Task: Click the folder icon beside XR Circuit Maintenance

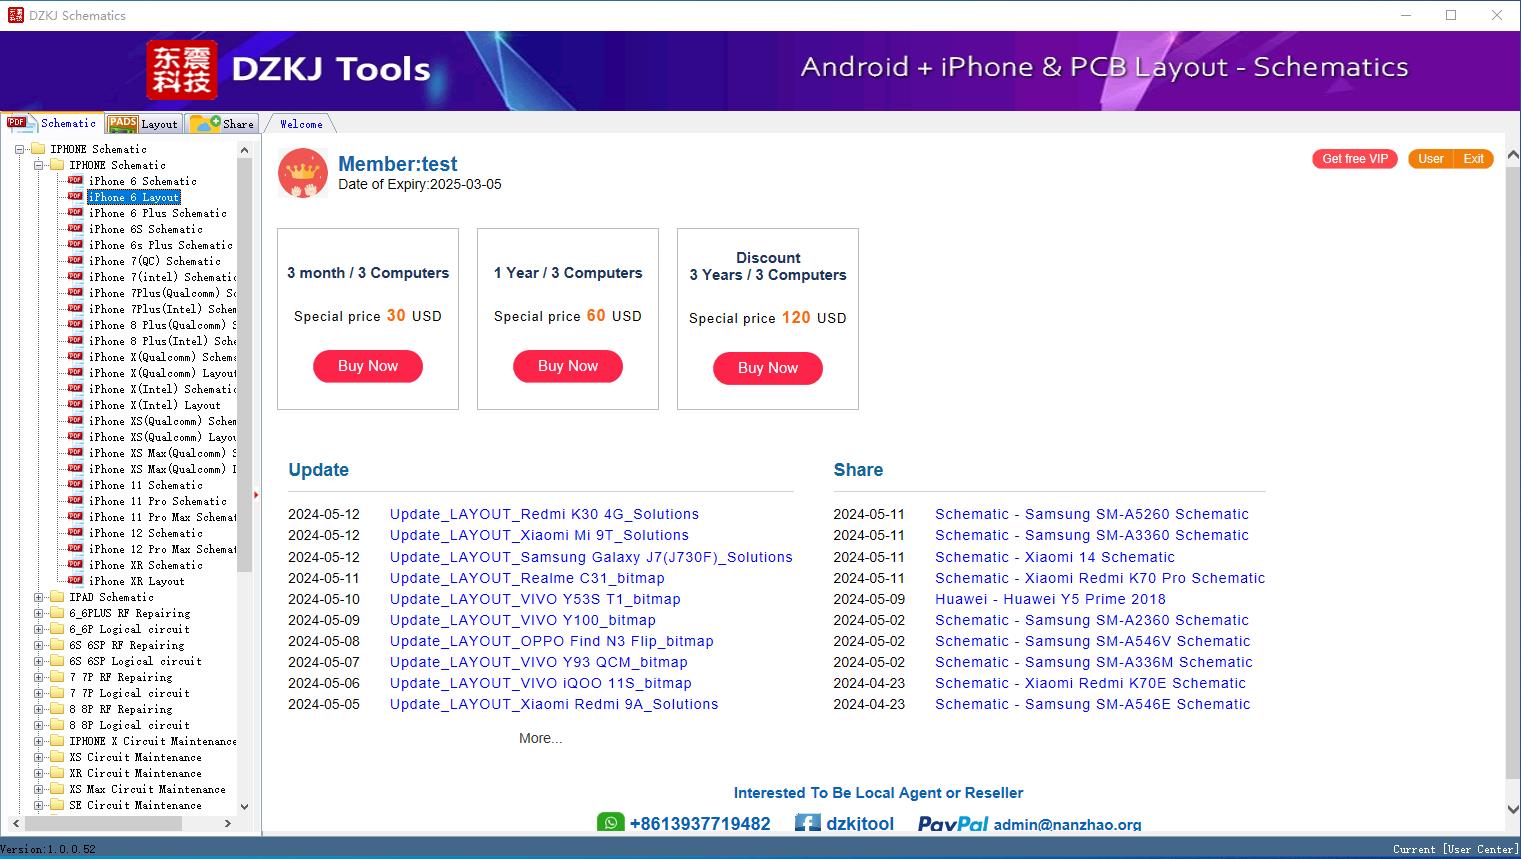Action: [x=57, y=773]
